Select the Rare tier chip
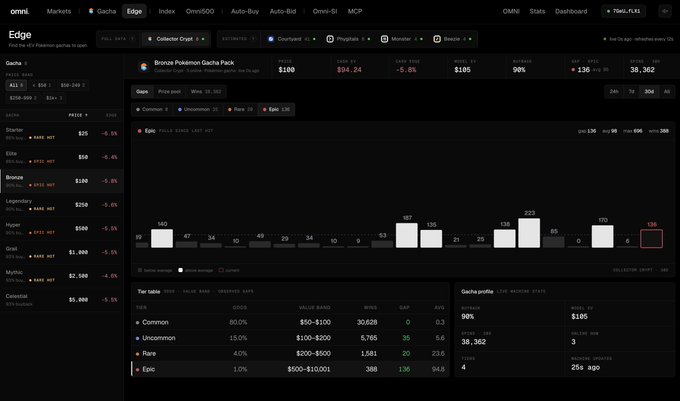 tap(240, 110)
